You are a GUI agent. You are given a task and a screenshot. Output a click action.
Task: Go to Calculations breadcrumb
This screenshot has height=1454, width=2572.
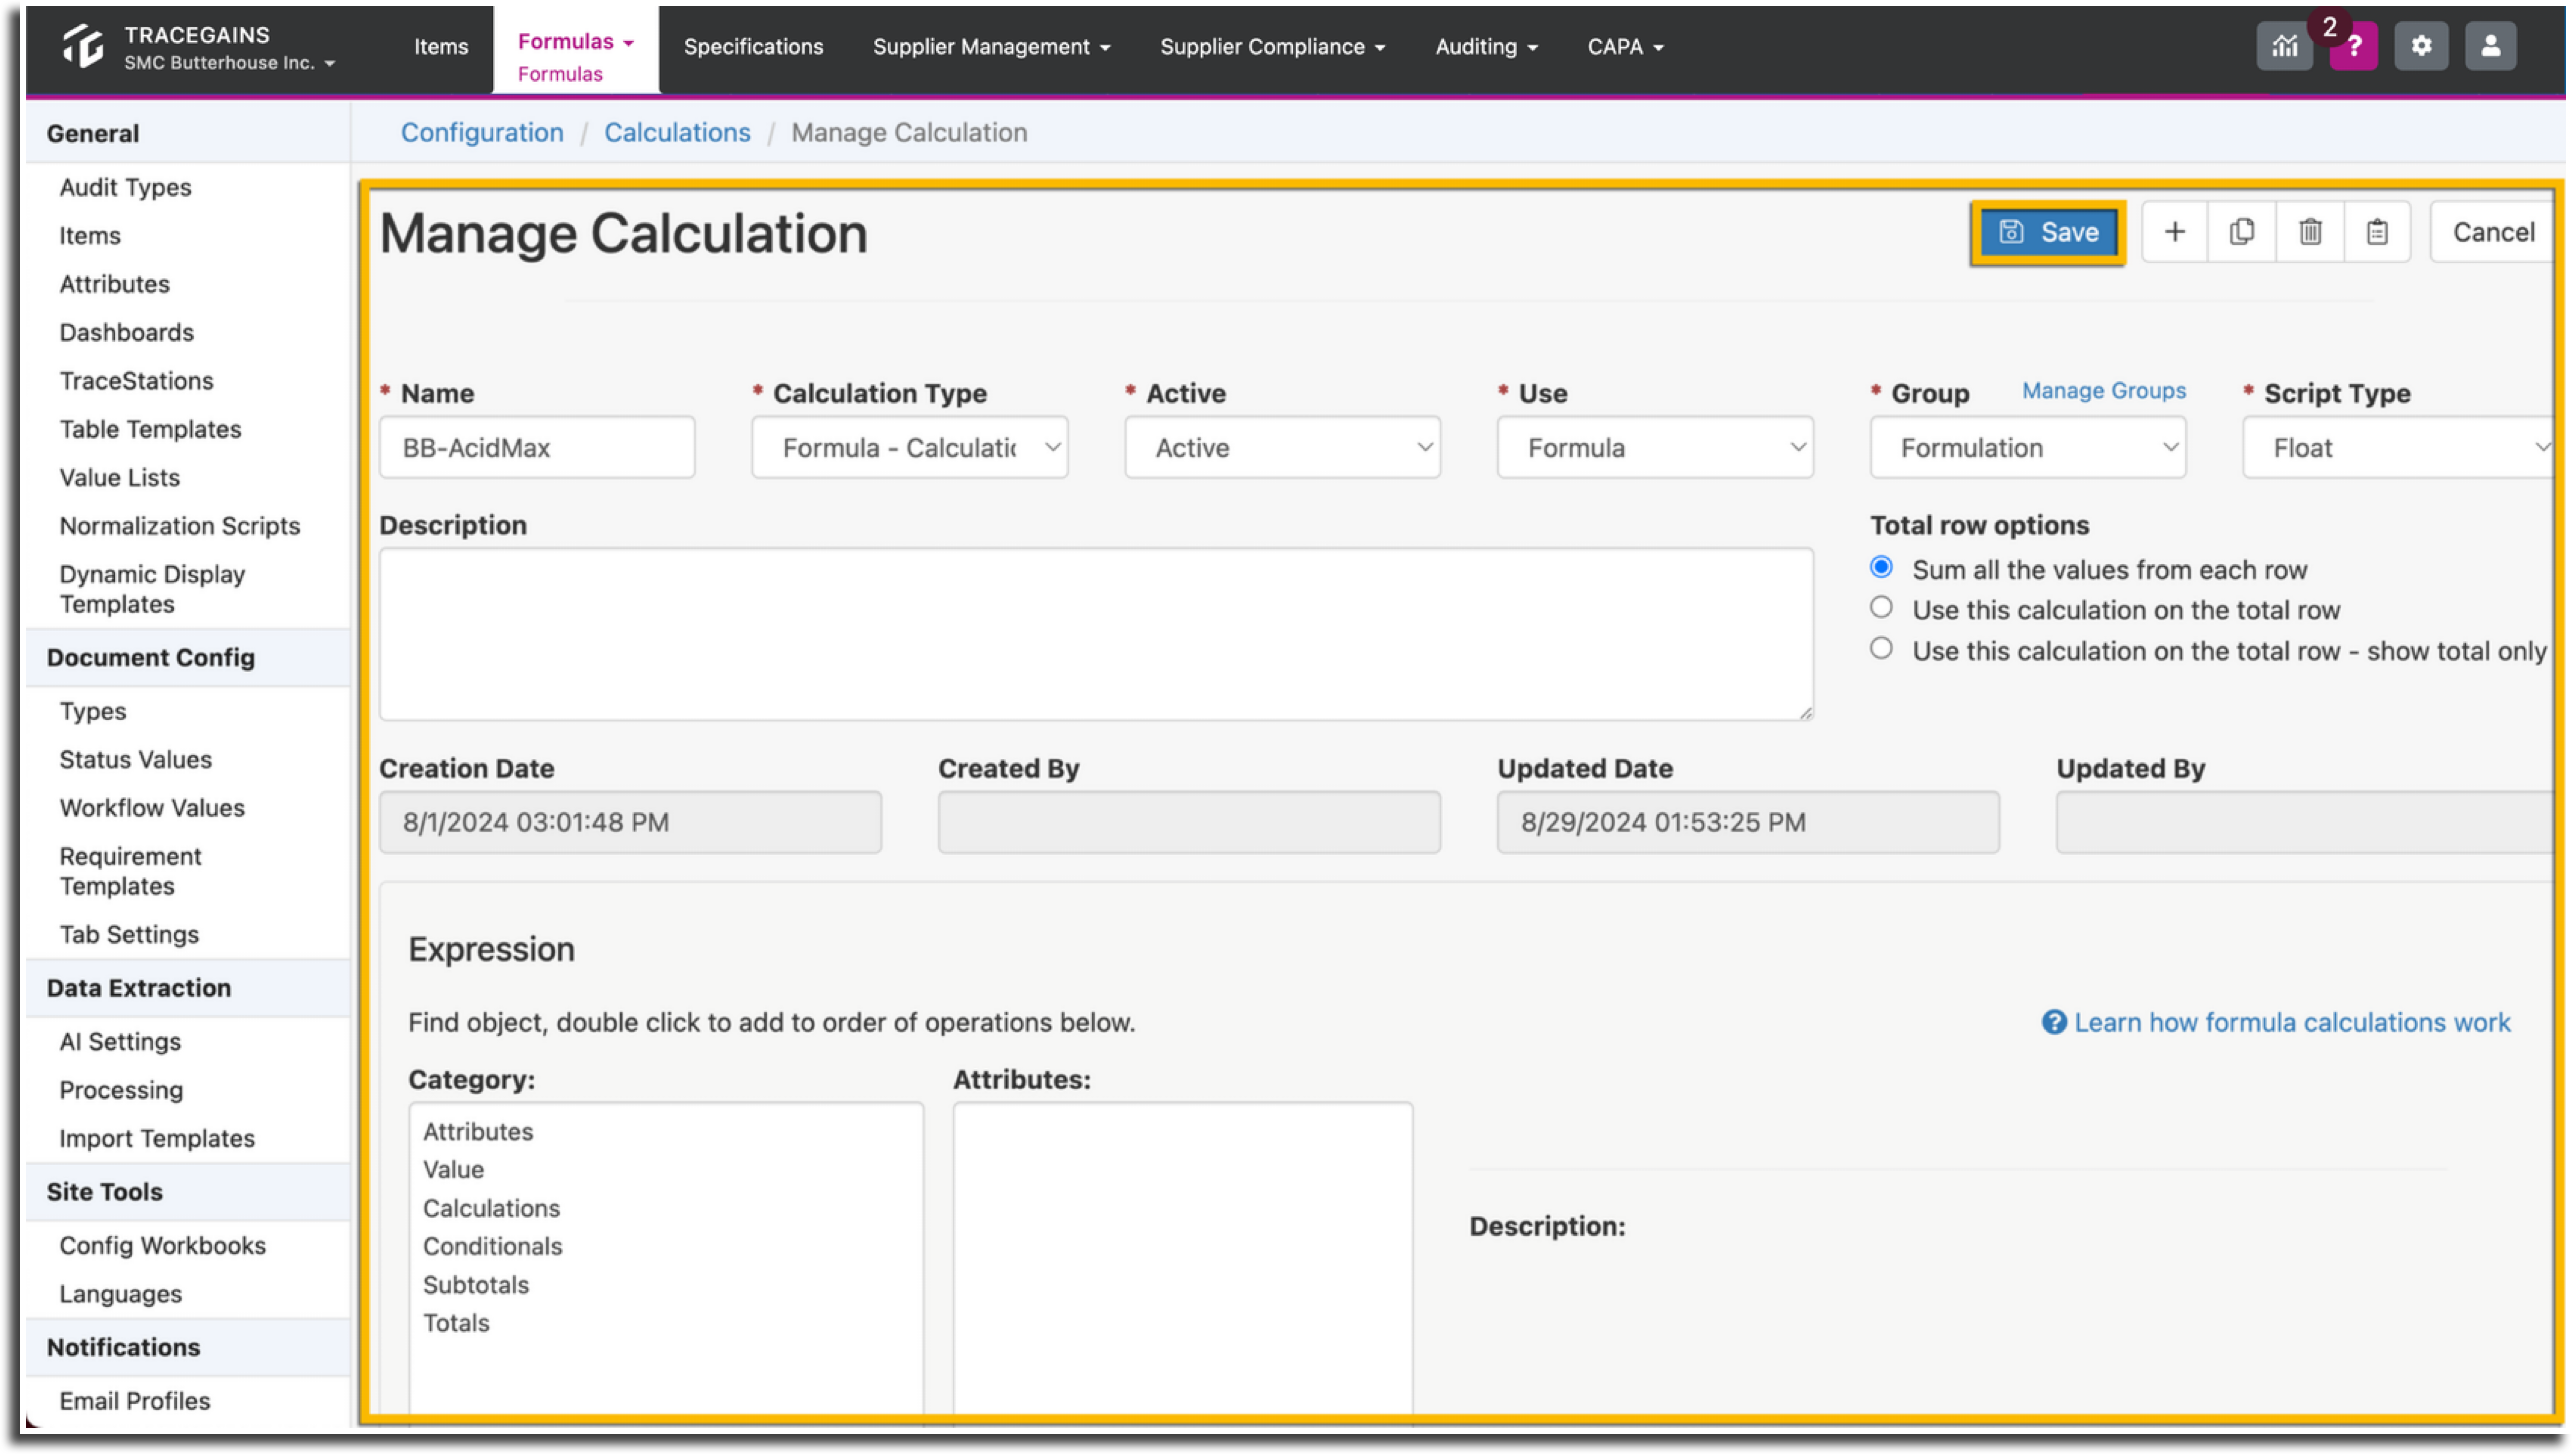(x=677, y=132)
